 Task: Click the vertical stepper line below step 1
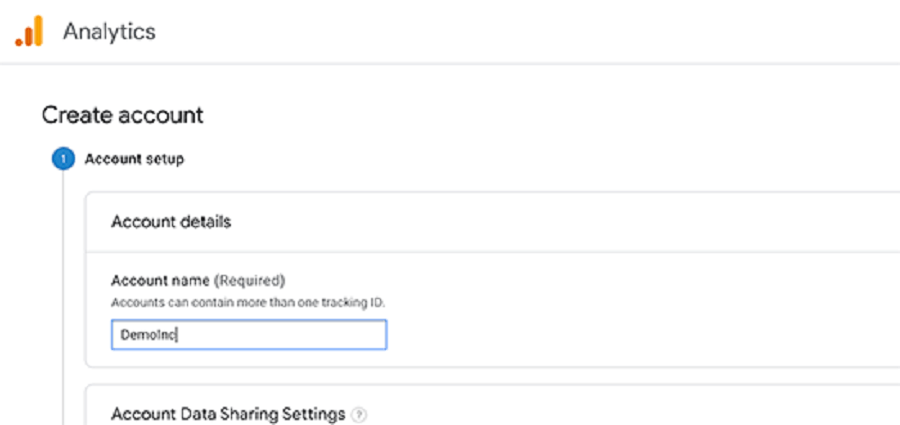point(63,298)
